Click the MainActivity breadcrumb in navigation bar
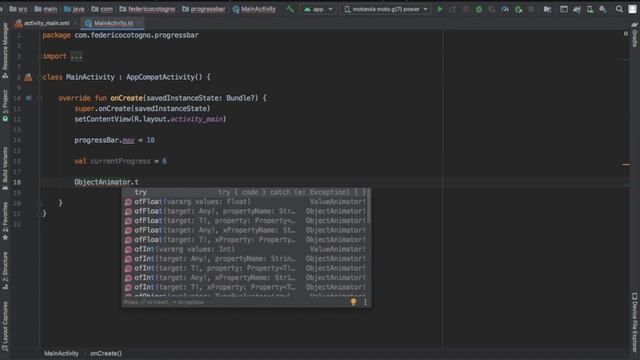Viewport: 640px width, 360px height. click(254, 9)
